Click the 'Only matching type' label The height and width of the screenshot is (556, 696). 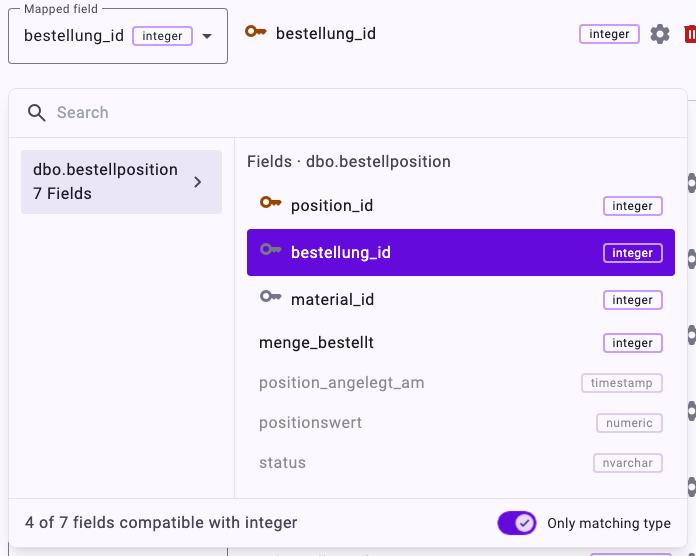[609, 523]
